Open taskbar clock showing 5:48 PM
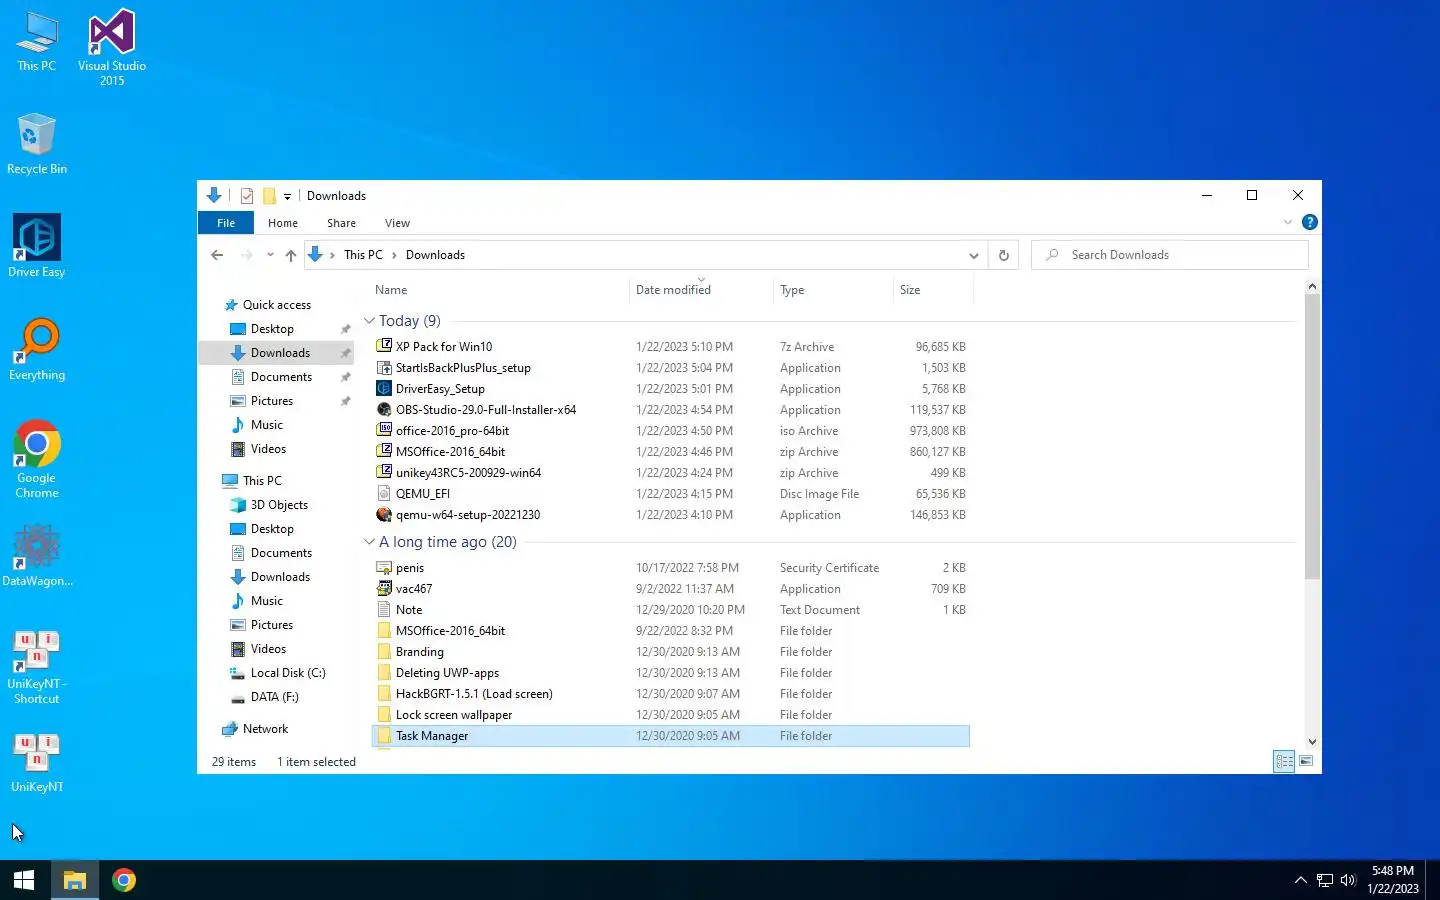Screen dimensions: 1440x900 click(x=1393, y=880)
